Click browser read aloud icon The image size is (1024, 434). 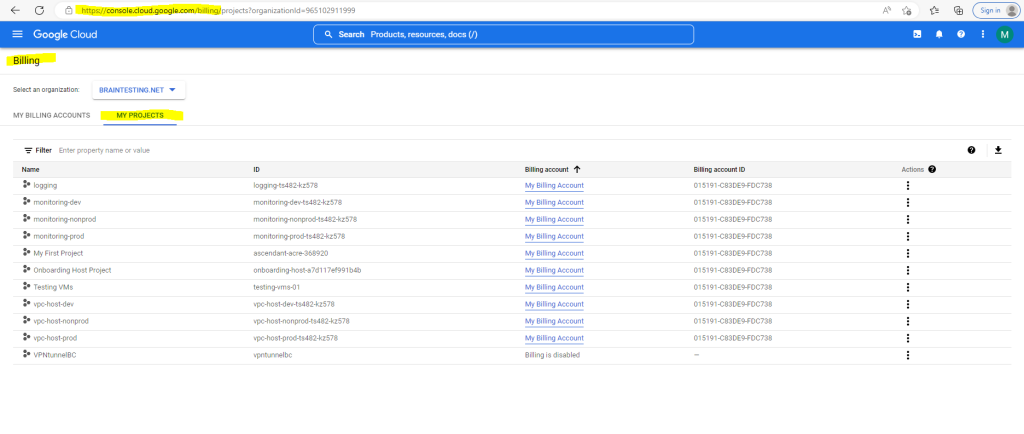click(887, 10)
